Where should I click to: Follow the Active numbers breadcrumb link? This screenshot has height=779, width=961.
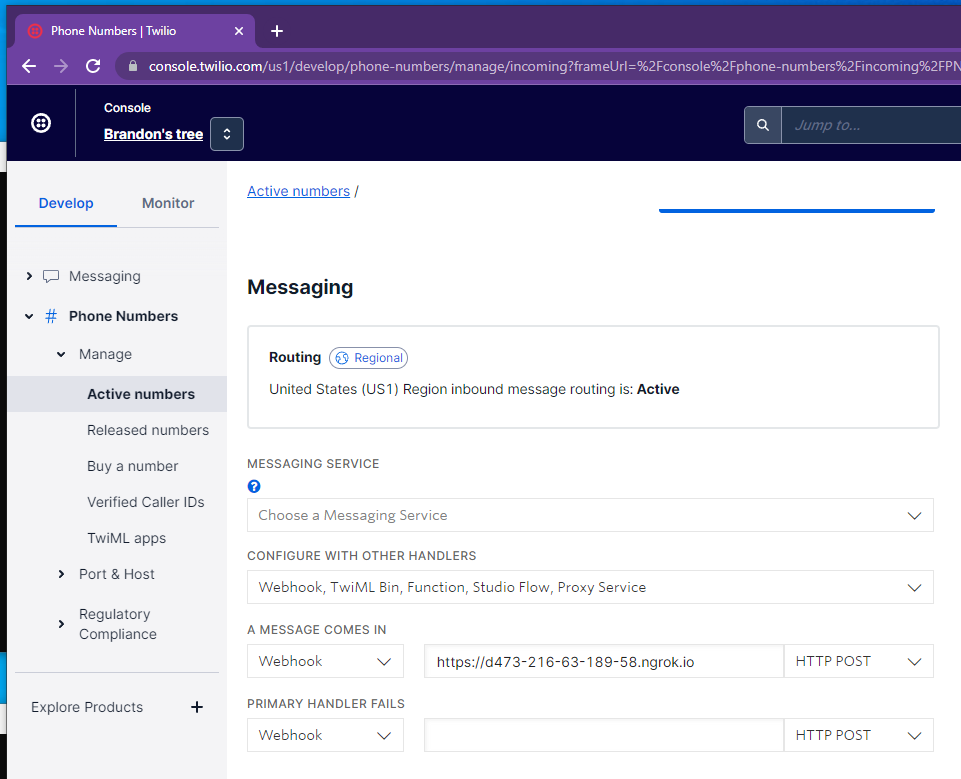298,190
